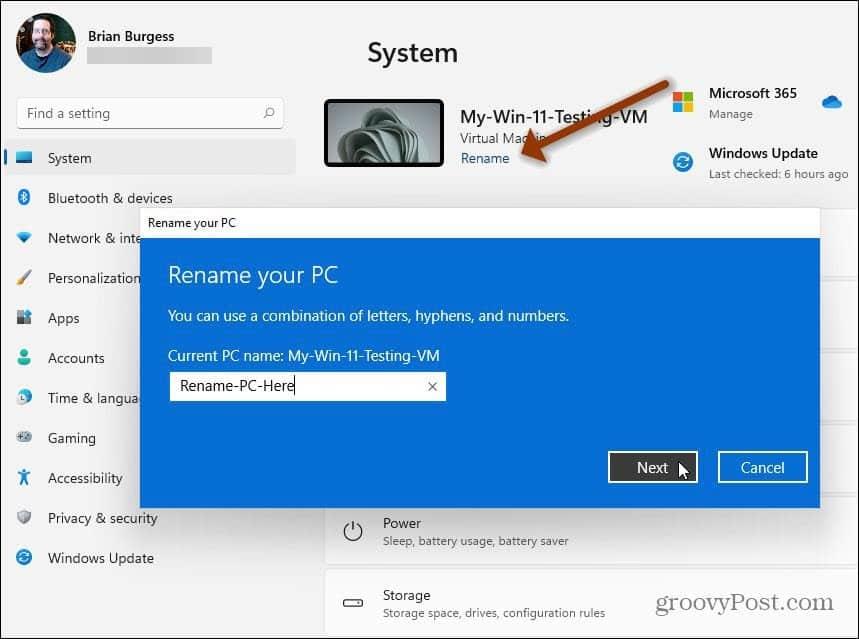Image resolution: width=859 pixels, height=639 pixels.
Task: Click the PC desktop wallpaper thumbnail
Action: [384, 133]
